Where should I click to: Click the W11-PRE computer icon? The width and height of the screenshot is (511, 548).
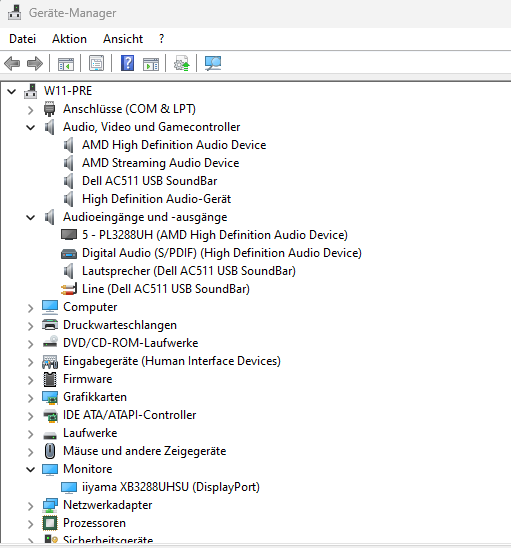pyautogui.click(x=30, y=91)
